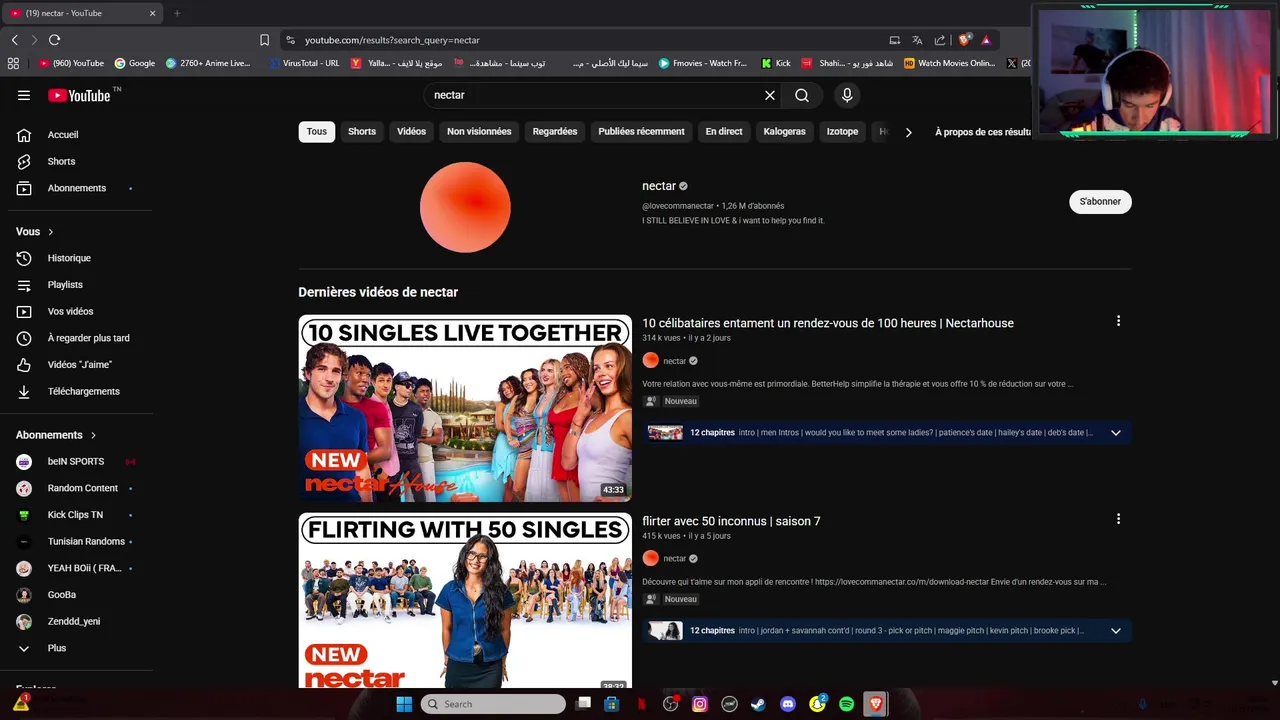1280x720 pixels.
Task: Go back in the browser
Action: (x=14, y=40)
